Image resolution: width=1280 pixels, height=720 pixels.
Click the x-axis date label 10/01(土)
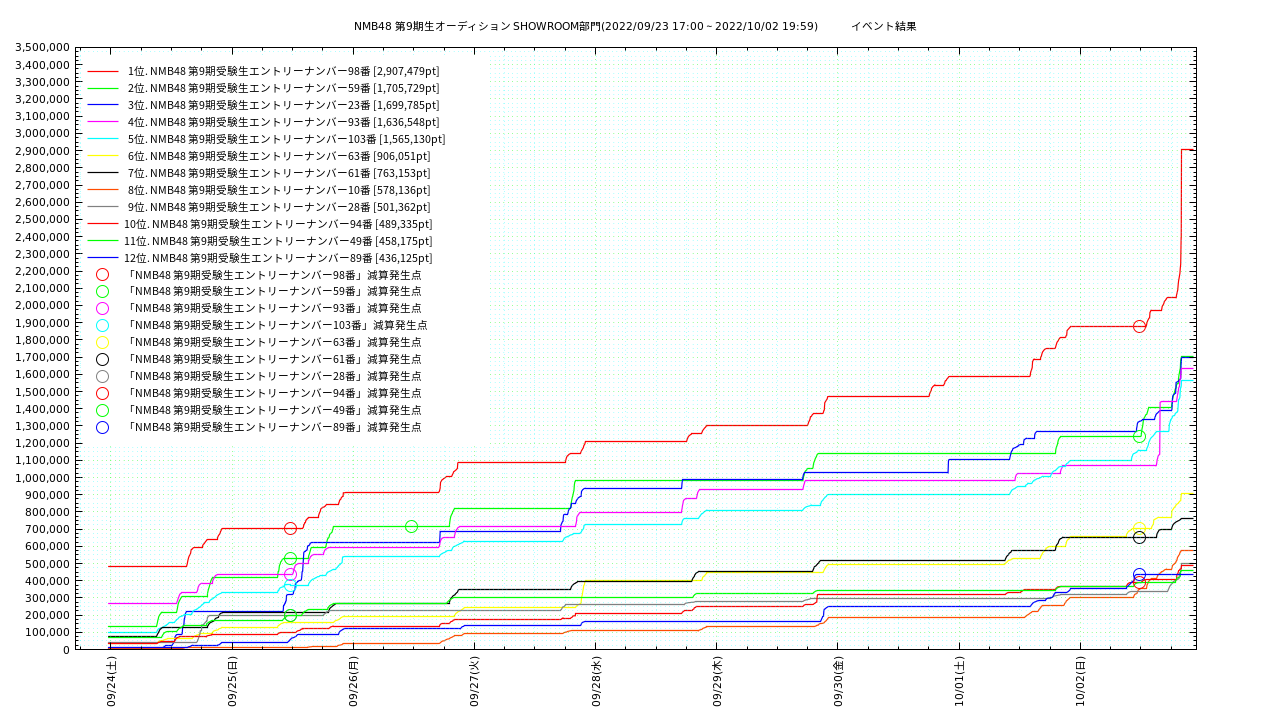coord(958,681)
